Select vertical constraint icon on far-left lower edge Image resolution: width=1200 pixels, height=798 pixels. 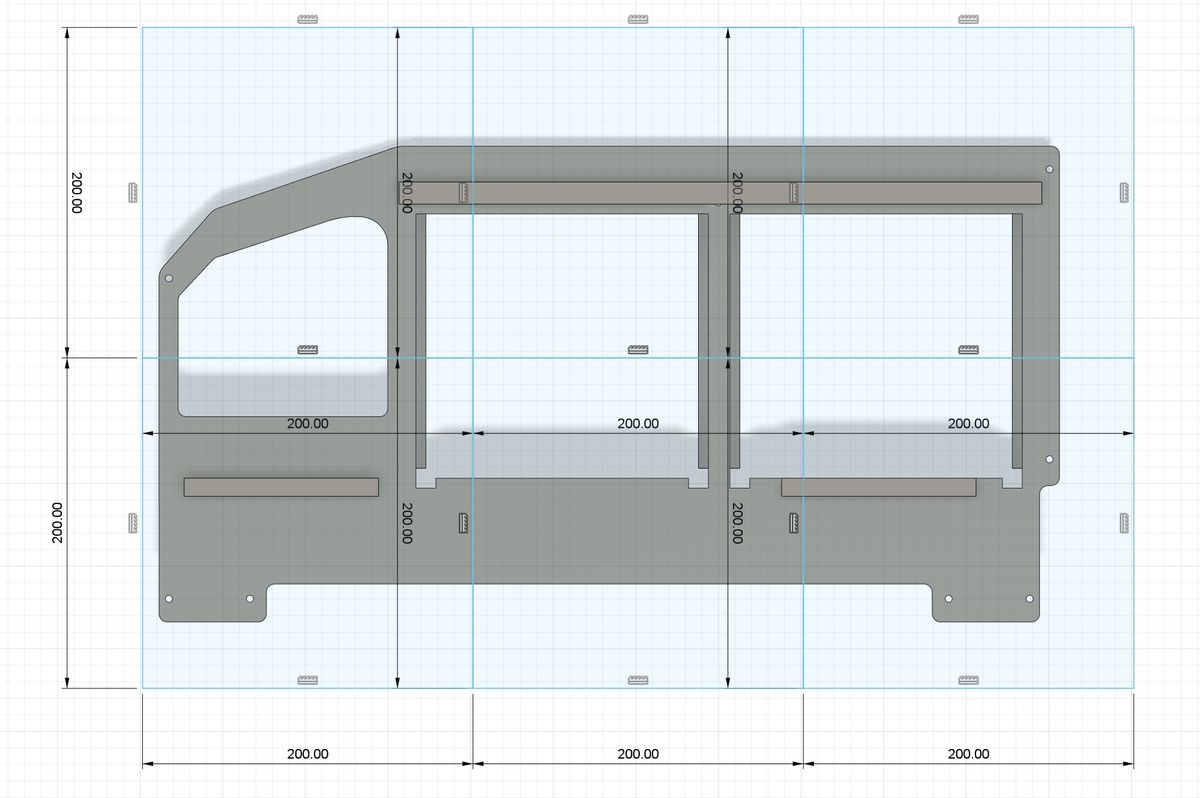pos(133,522)
